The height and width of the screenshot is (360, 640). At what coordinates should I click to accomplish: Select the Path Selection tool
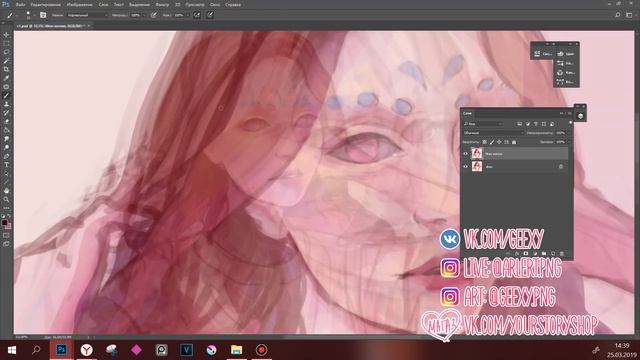pos(6,173)
